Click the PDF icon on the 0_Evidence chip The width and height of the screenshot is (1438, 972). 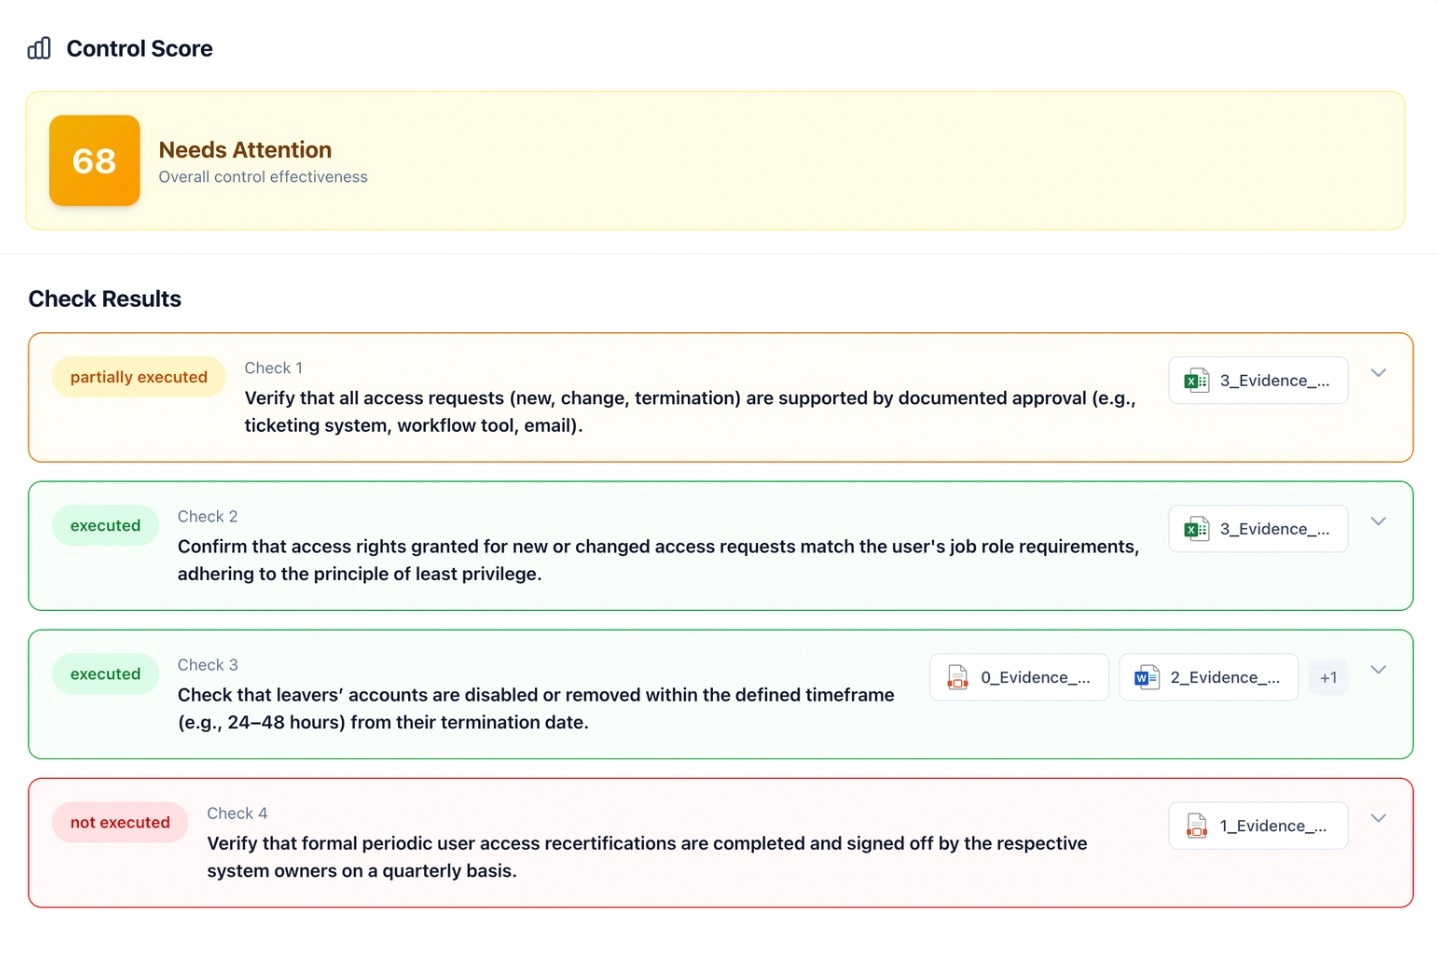point(957,677)
